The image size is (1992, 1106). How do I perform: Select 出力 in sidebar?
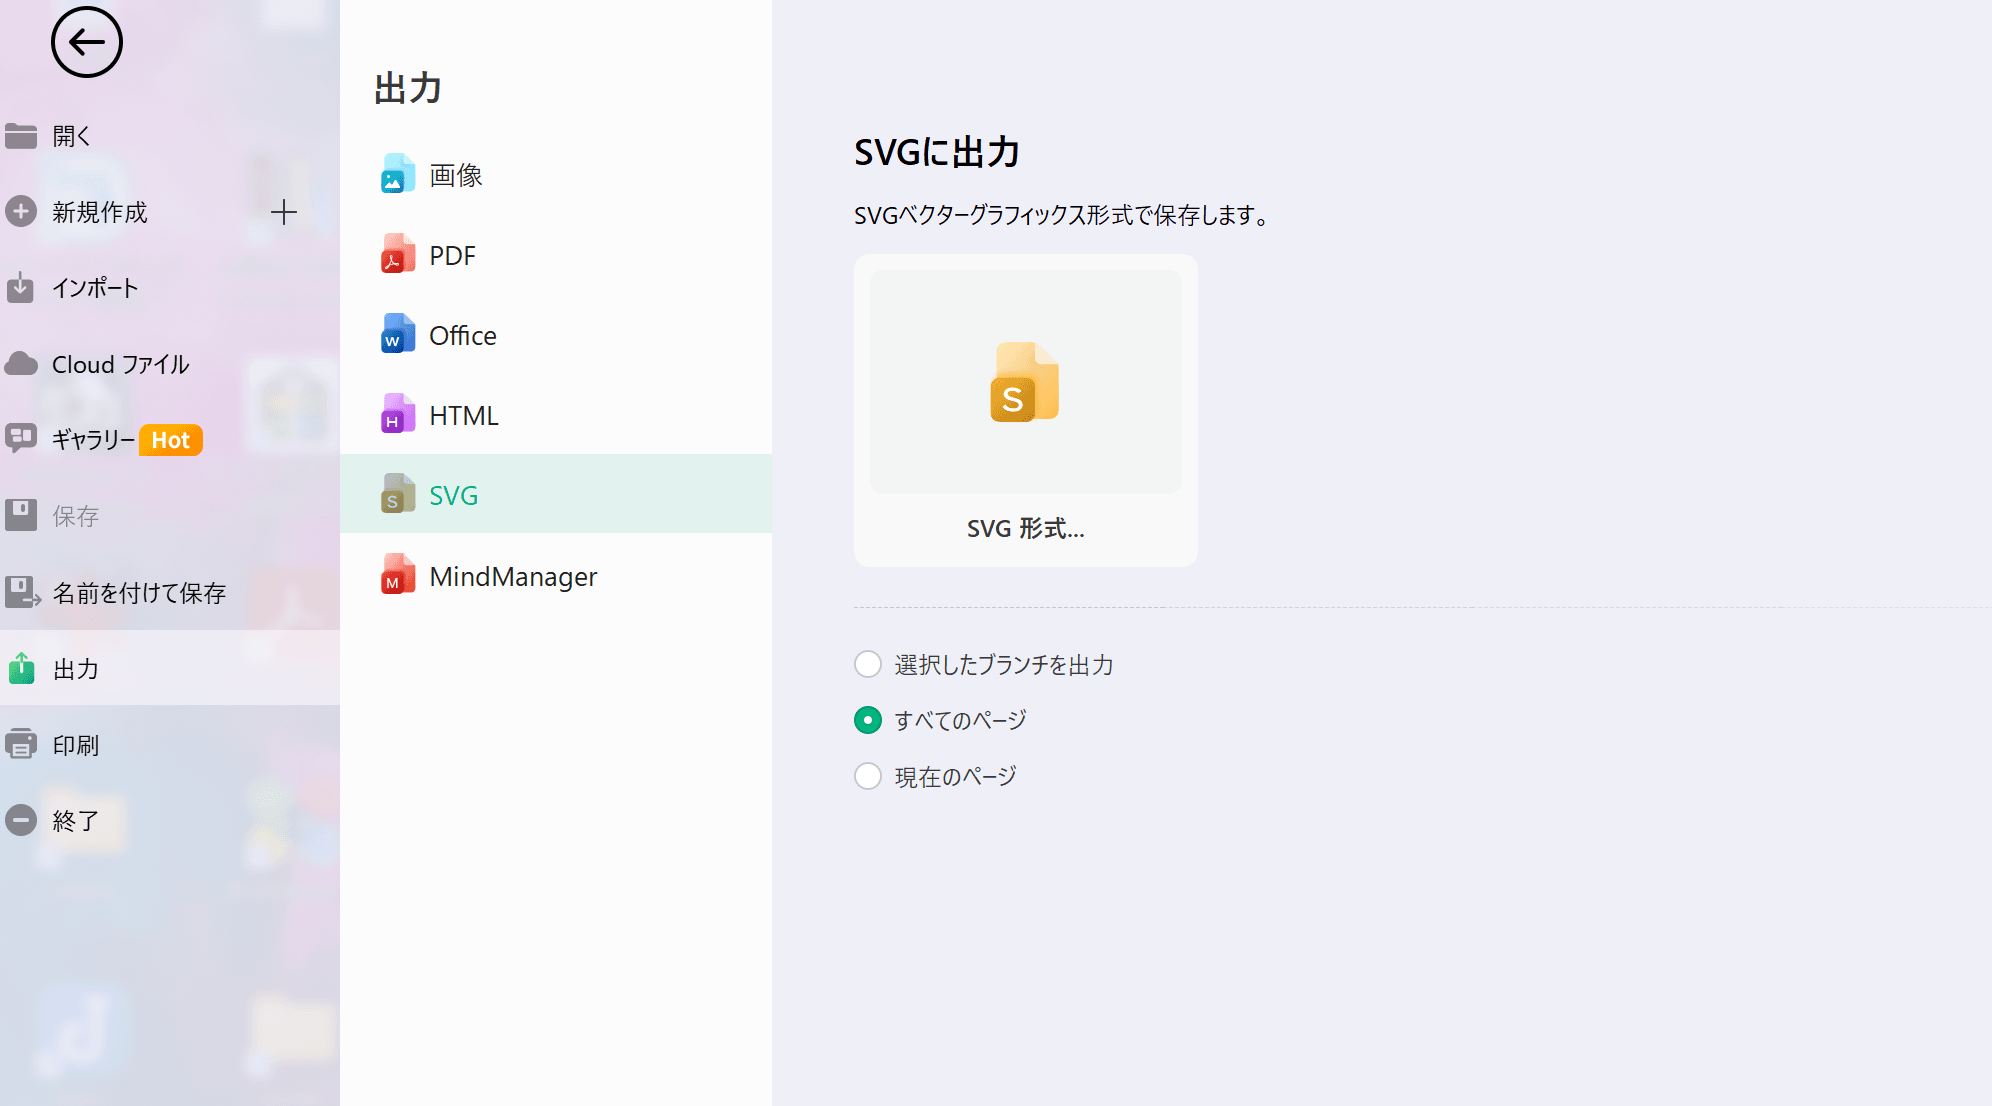[170, 668]
